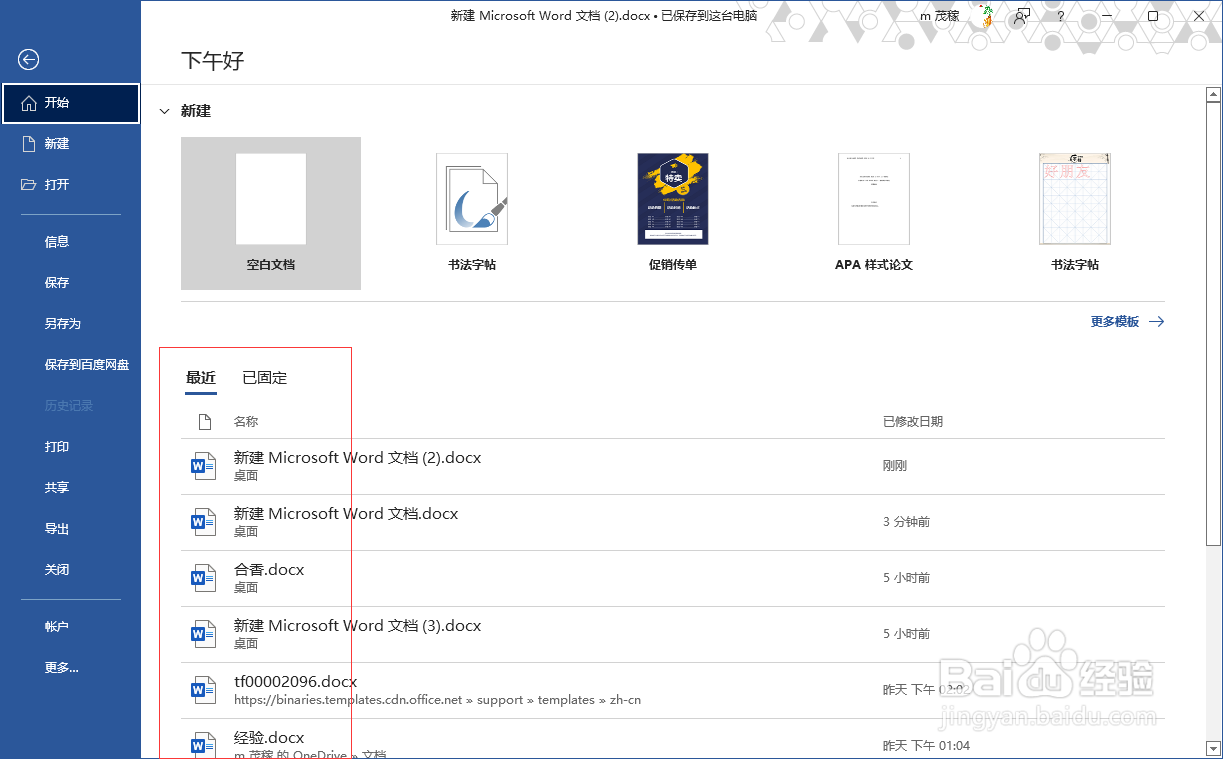Open Word file icon for 新建 Microsoft Word 文档 (3).docx
Screen dimensions: 1223x759
click(x=204, y=633)
